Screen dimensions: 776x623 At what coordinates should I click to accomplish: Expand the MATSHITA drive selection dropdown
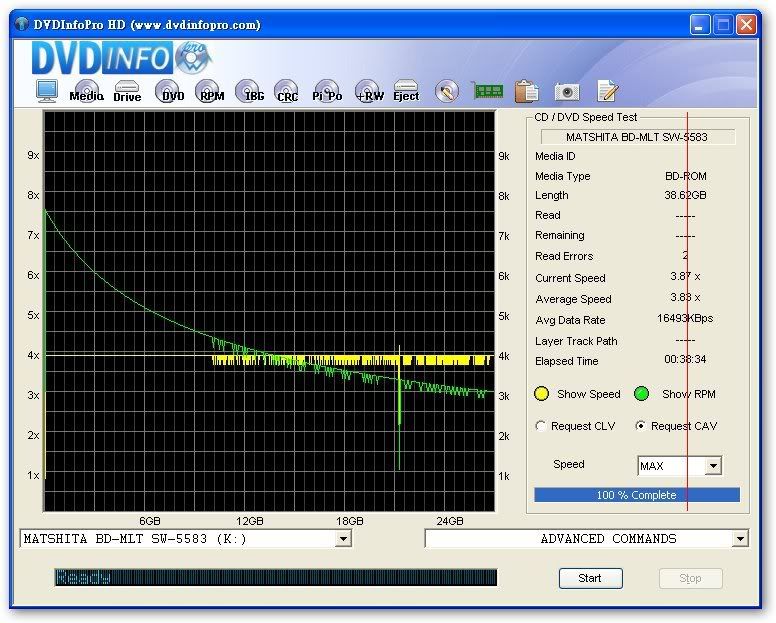tap(343, 539)
